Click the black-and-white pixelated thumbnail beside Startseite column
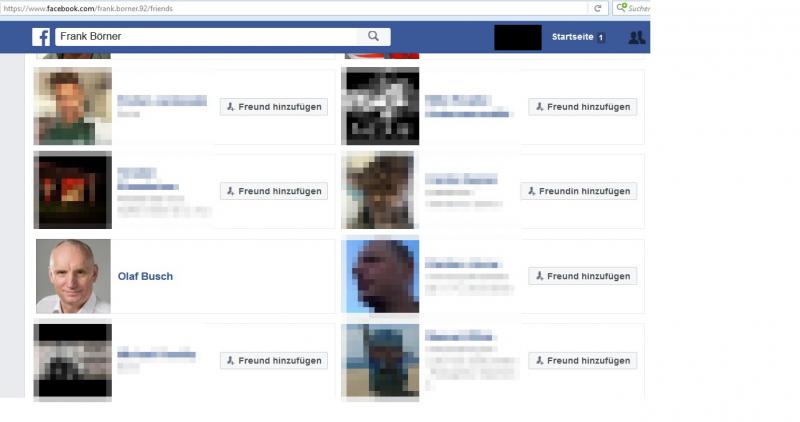Screen dimensions: 800x422 coord(380,106)
